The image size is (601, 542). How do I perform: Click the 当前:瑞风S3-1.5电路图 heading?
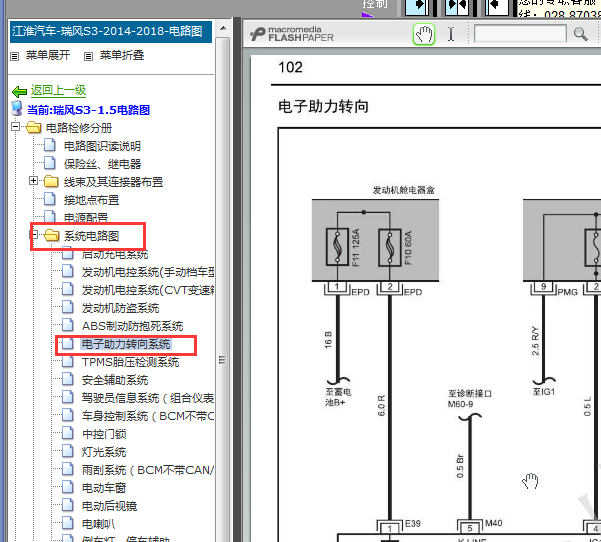[89, 110]
